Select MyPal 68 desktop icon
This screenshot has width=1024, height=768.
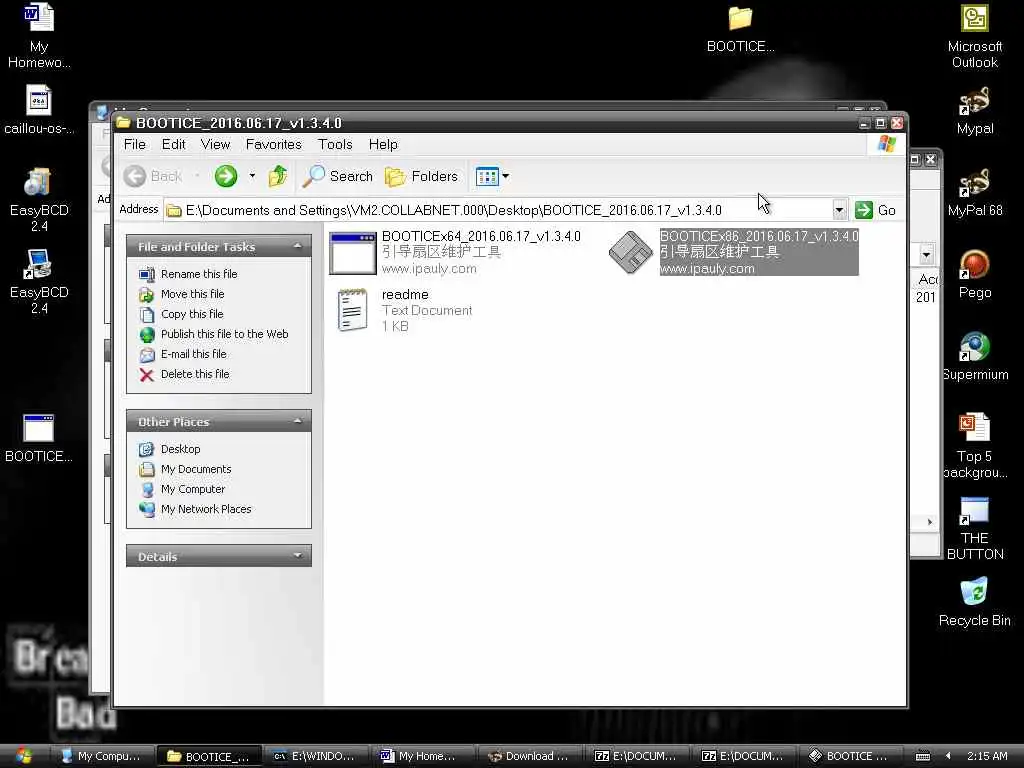tap(974, 183)
